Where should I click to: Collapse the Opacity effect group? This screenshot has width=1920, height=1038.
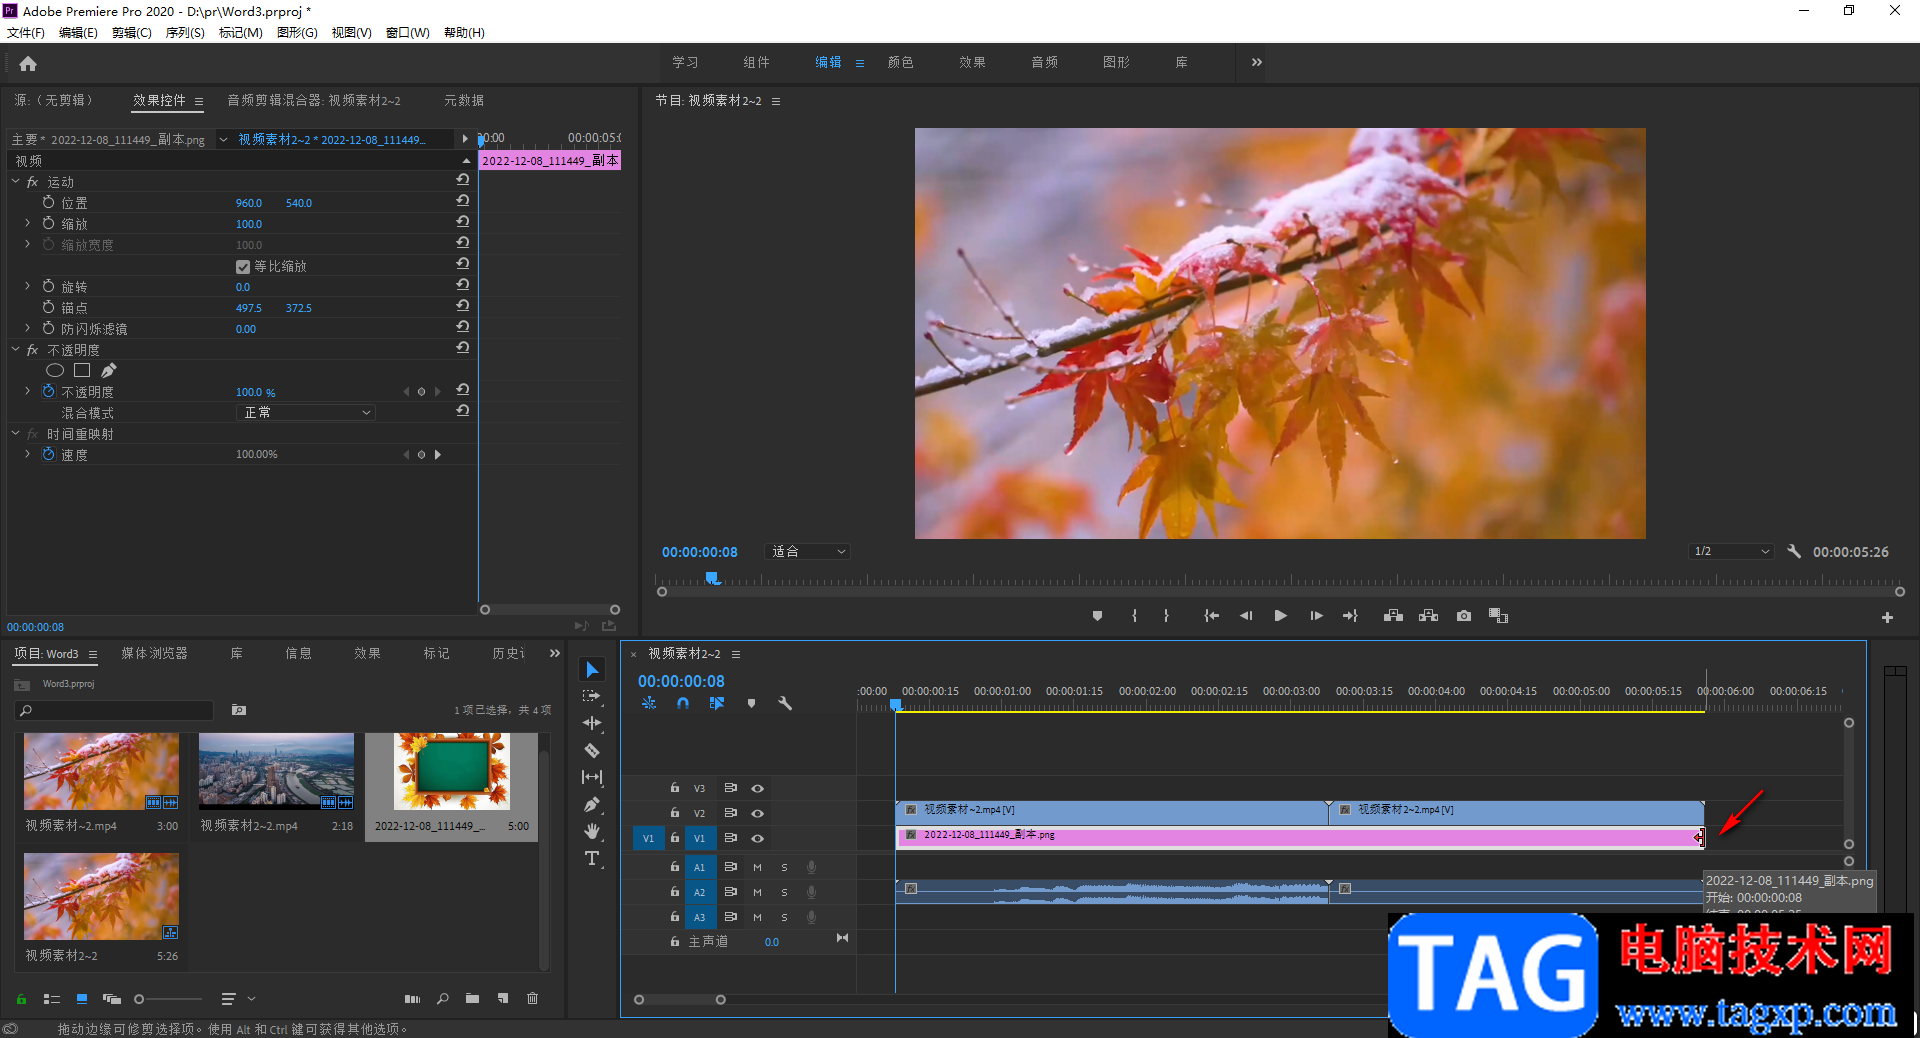(16, 349)
